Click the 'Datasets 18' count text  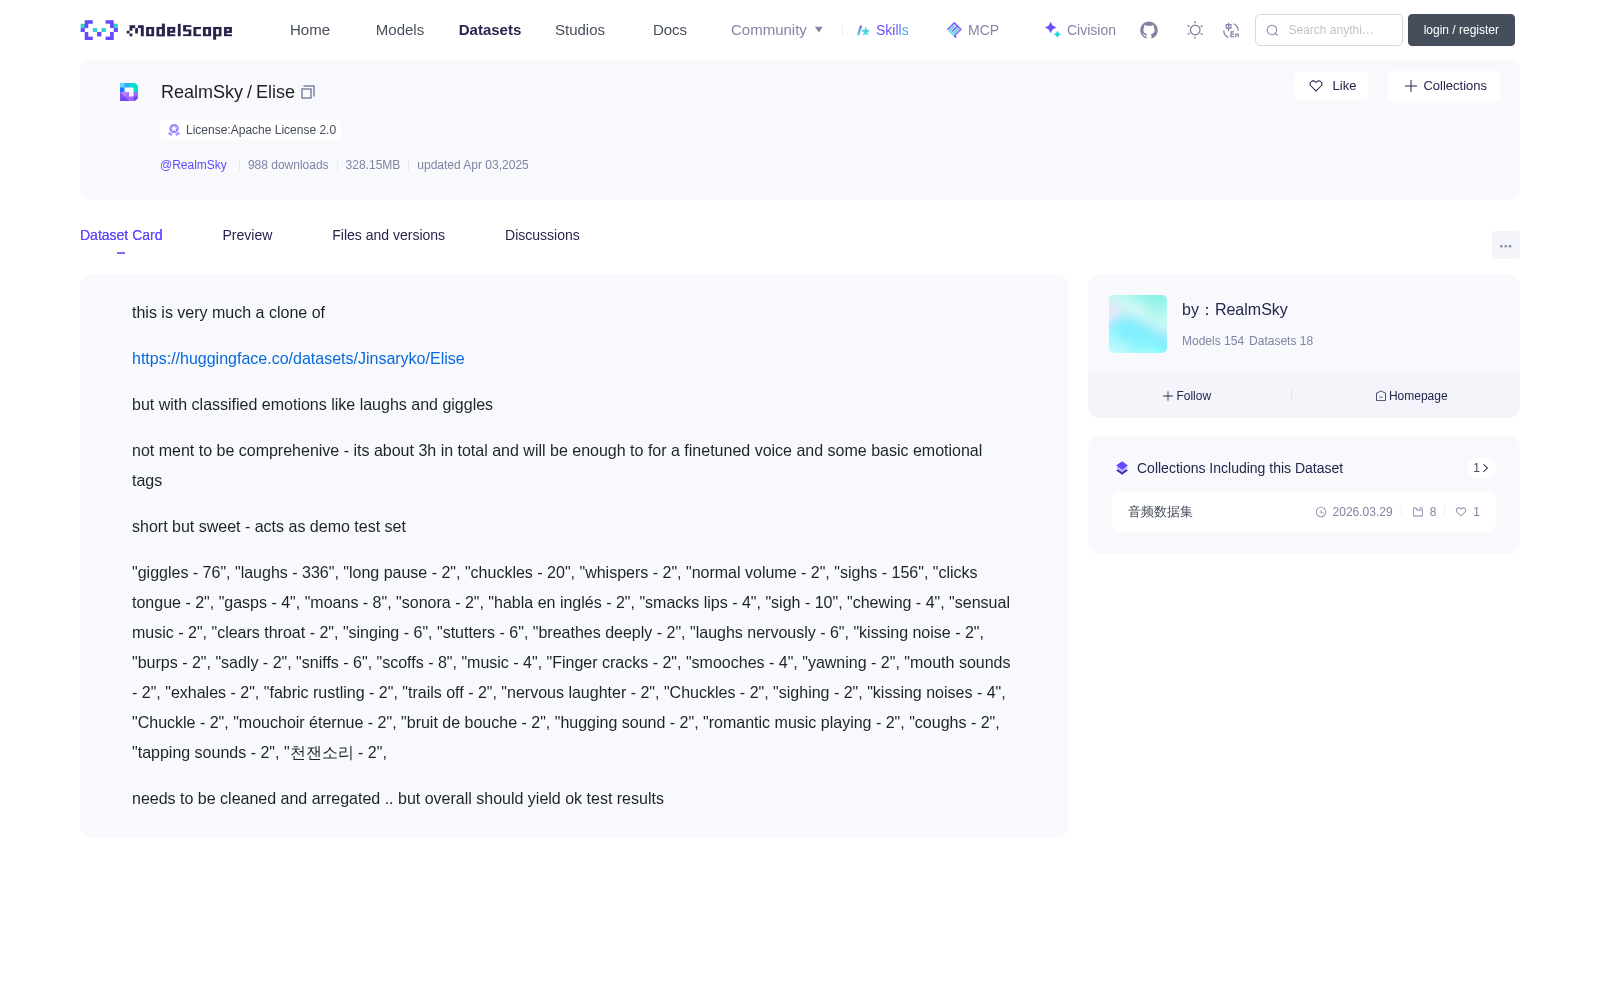point(1281,341)
